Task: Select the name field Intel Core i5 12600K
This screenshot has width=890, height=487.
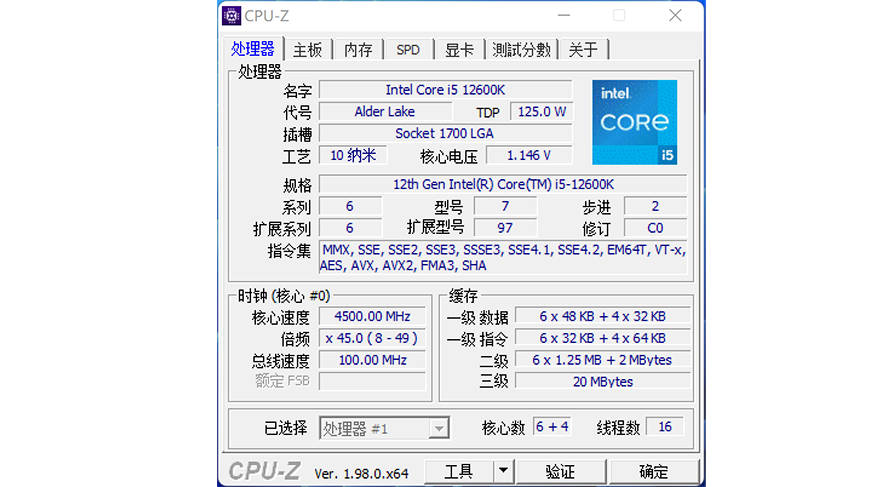Action: point(446,90)
